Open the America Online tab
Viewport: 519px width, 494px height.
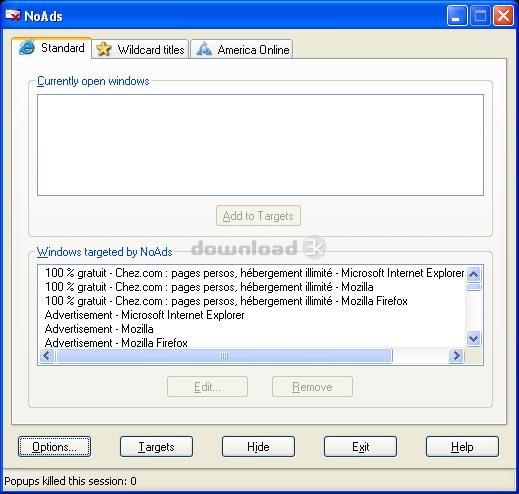pyautogui.click(x=242, y=49)
